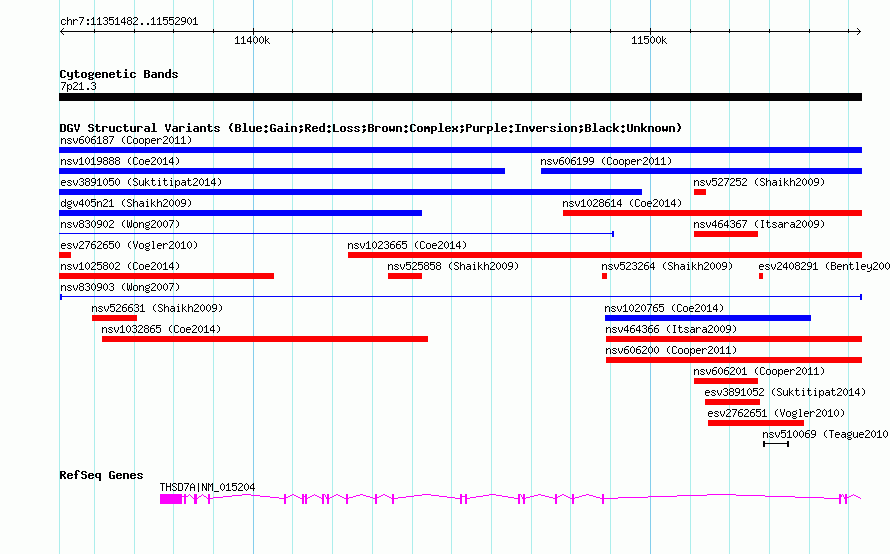Select the nsv606200 (Cooper2011) label
Screen dimensions: 890x554
[671, 350]
